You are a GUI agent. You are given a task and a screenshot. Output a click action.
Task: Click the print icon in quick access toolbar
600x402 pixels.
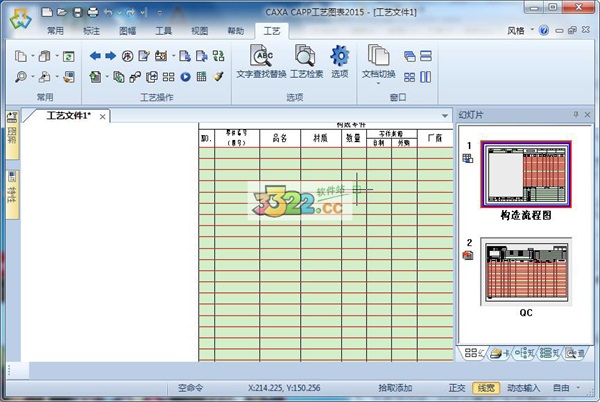(93, 13)
